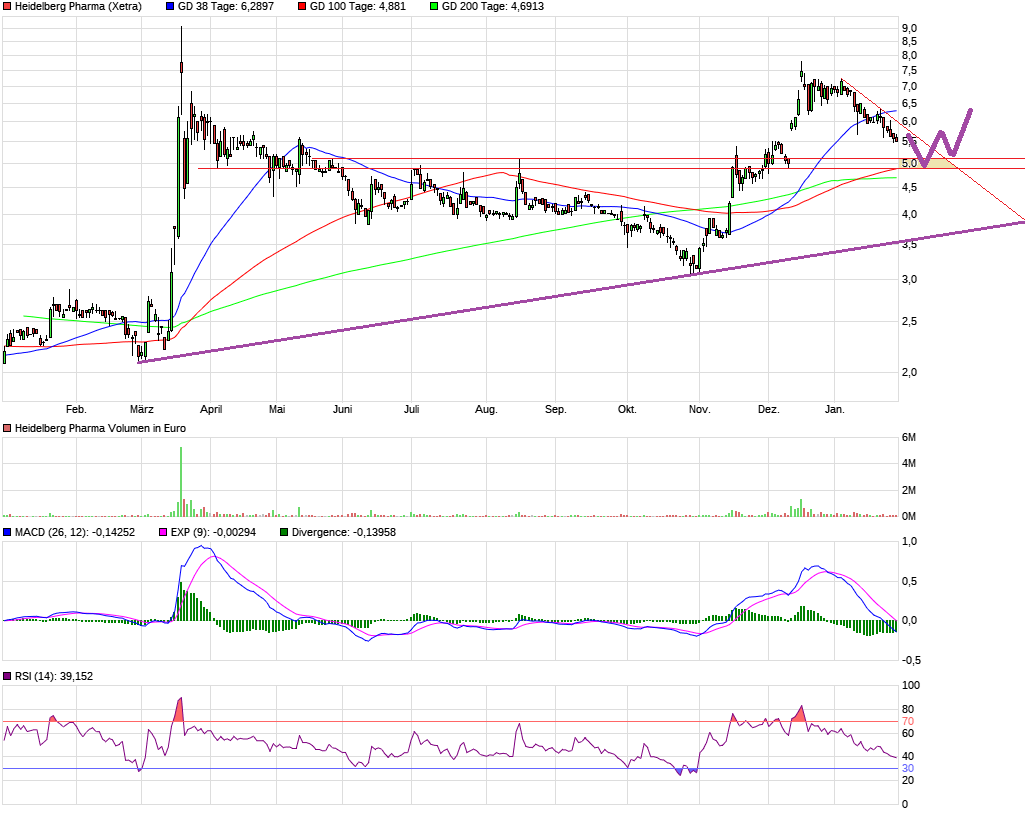Click the 'GD 100 Tage: 4,881' label
Screen dimensions: 1025x814
click(x=358, y=7)
